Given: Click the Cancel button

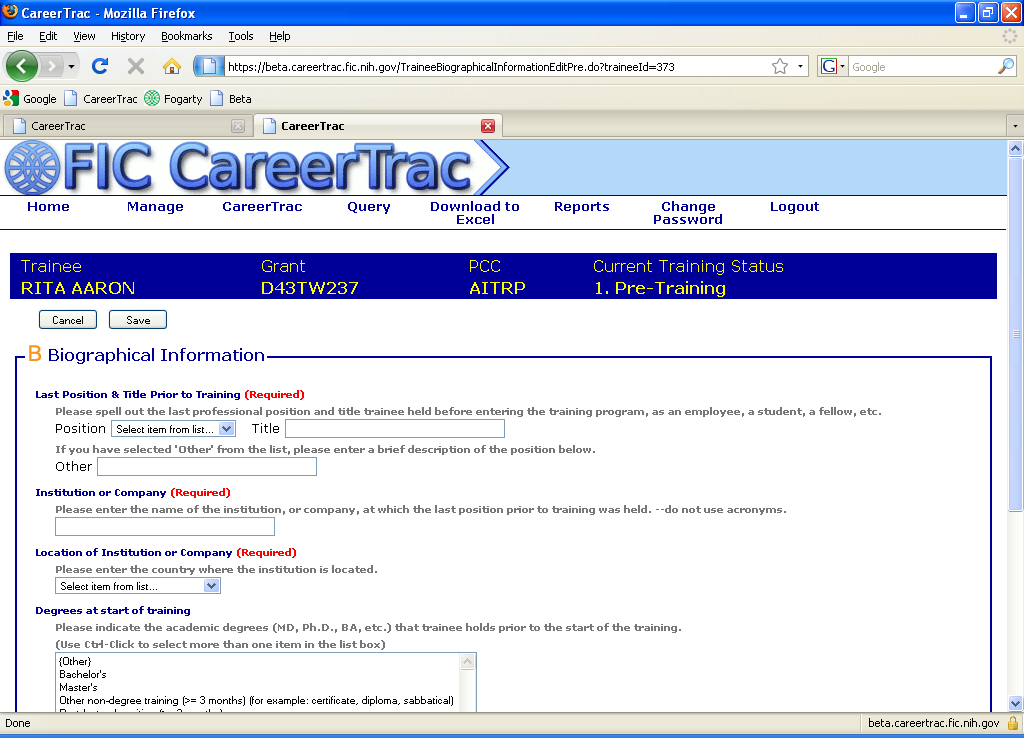Looking at the screenshot, I should point(68,320).
